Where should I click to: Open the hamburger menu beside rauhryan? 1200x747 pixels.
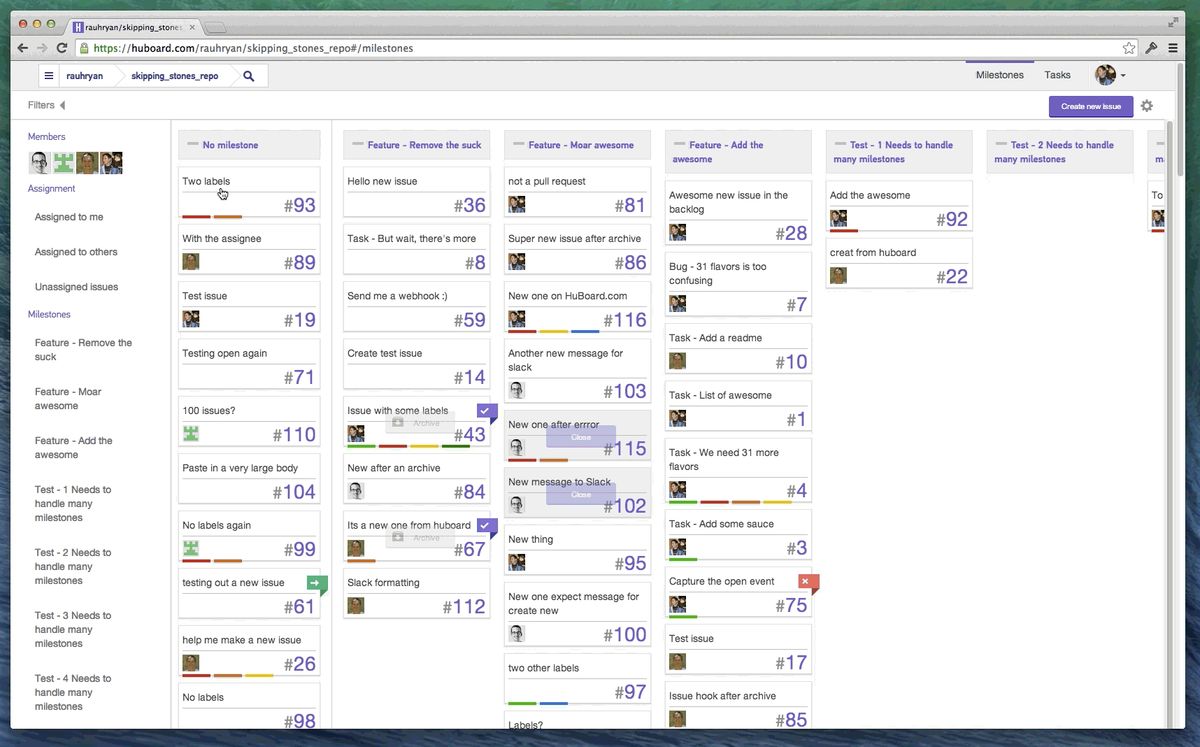point(49,76)
